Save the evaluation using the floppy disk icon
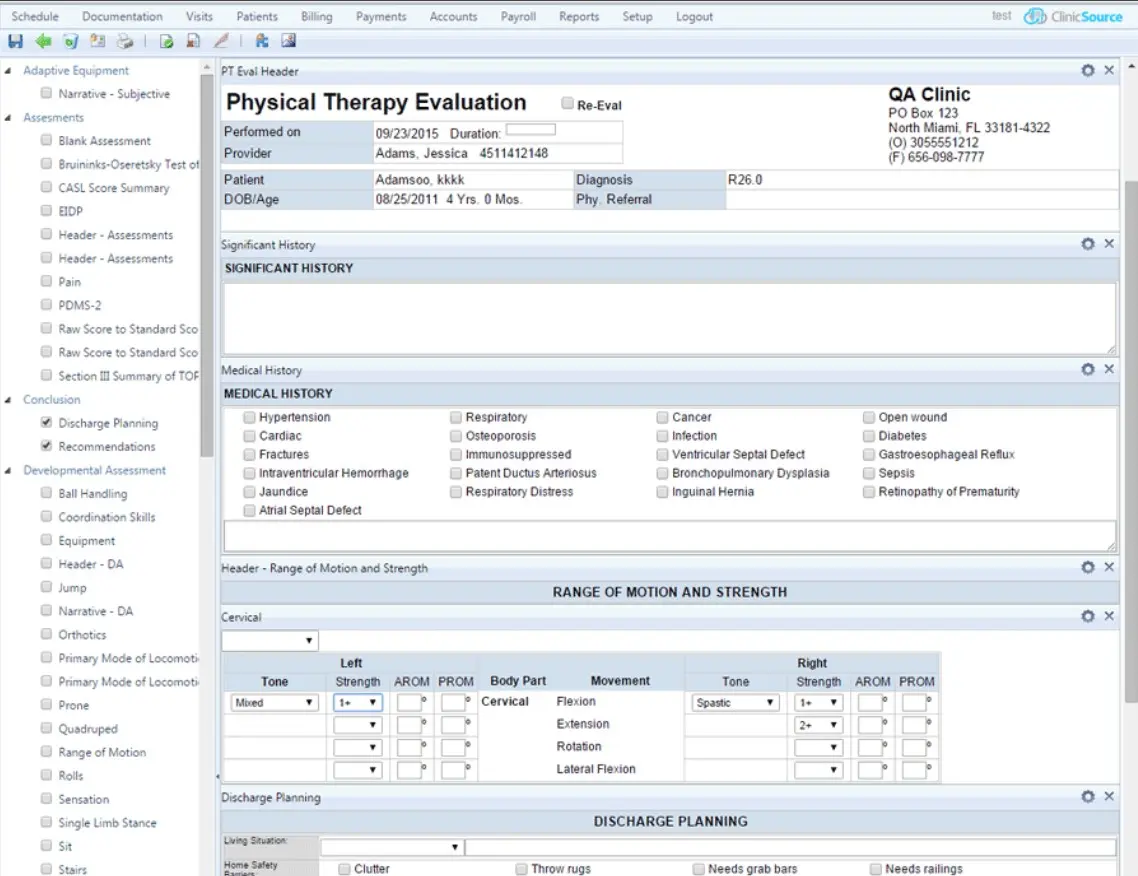Screen dimensions: 1138x876 point(15,41)
